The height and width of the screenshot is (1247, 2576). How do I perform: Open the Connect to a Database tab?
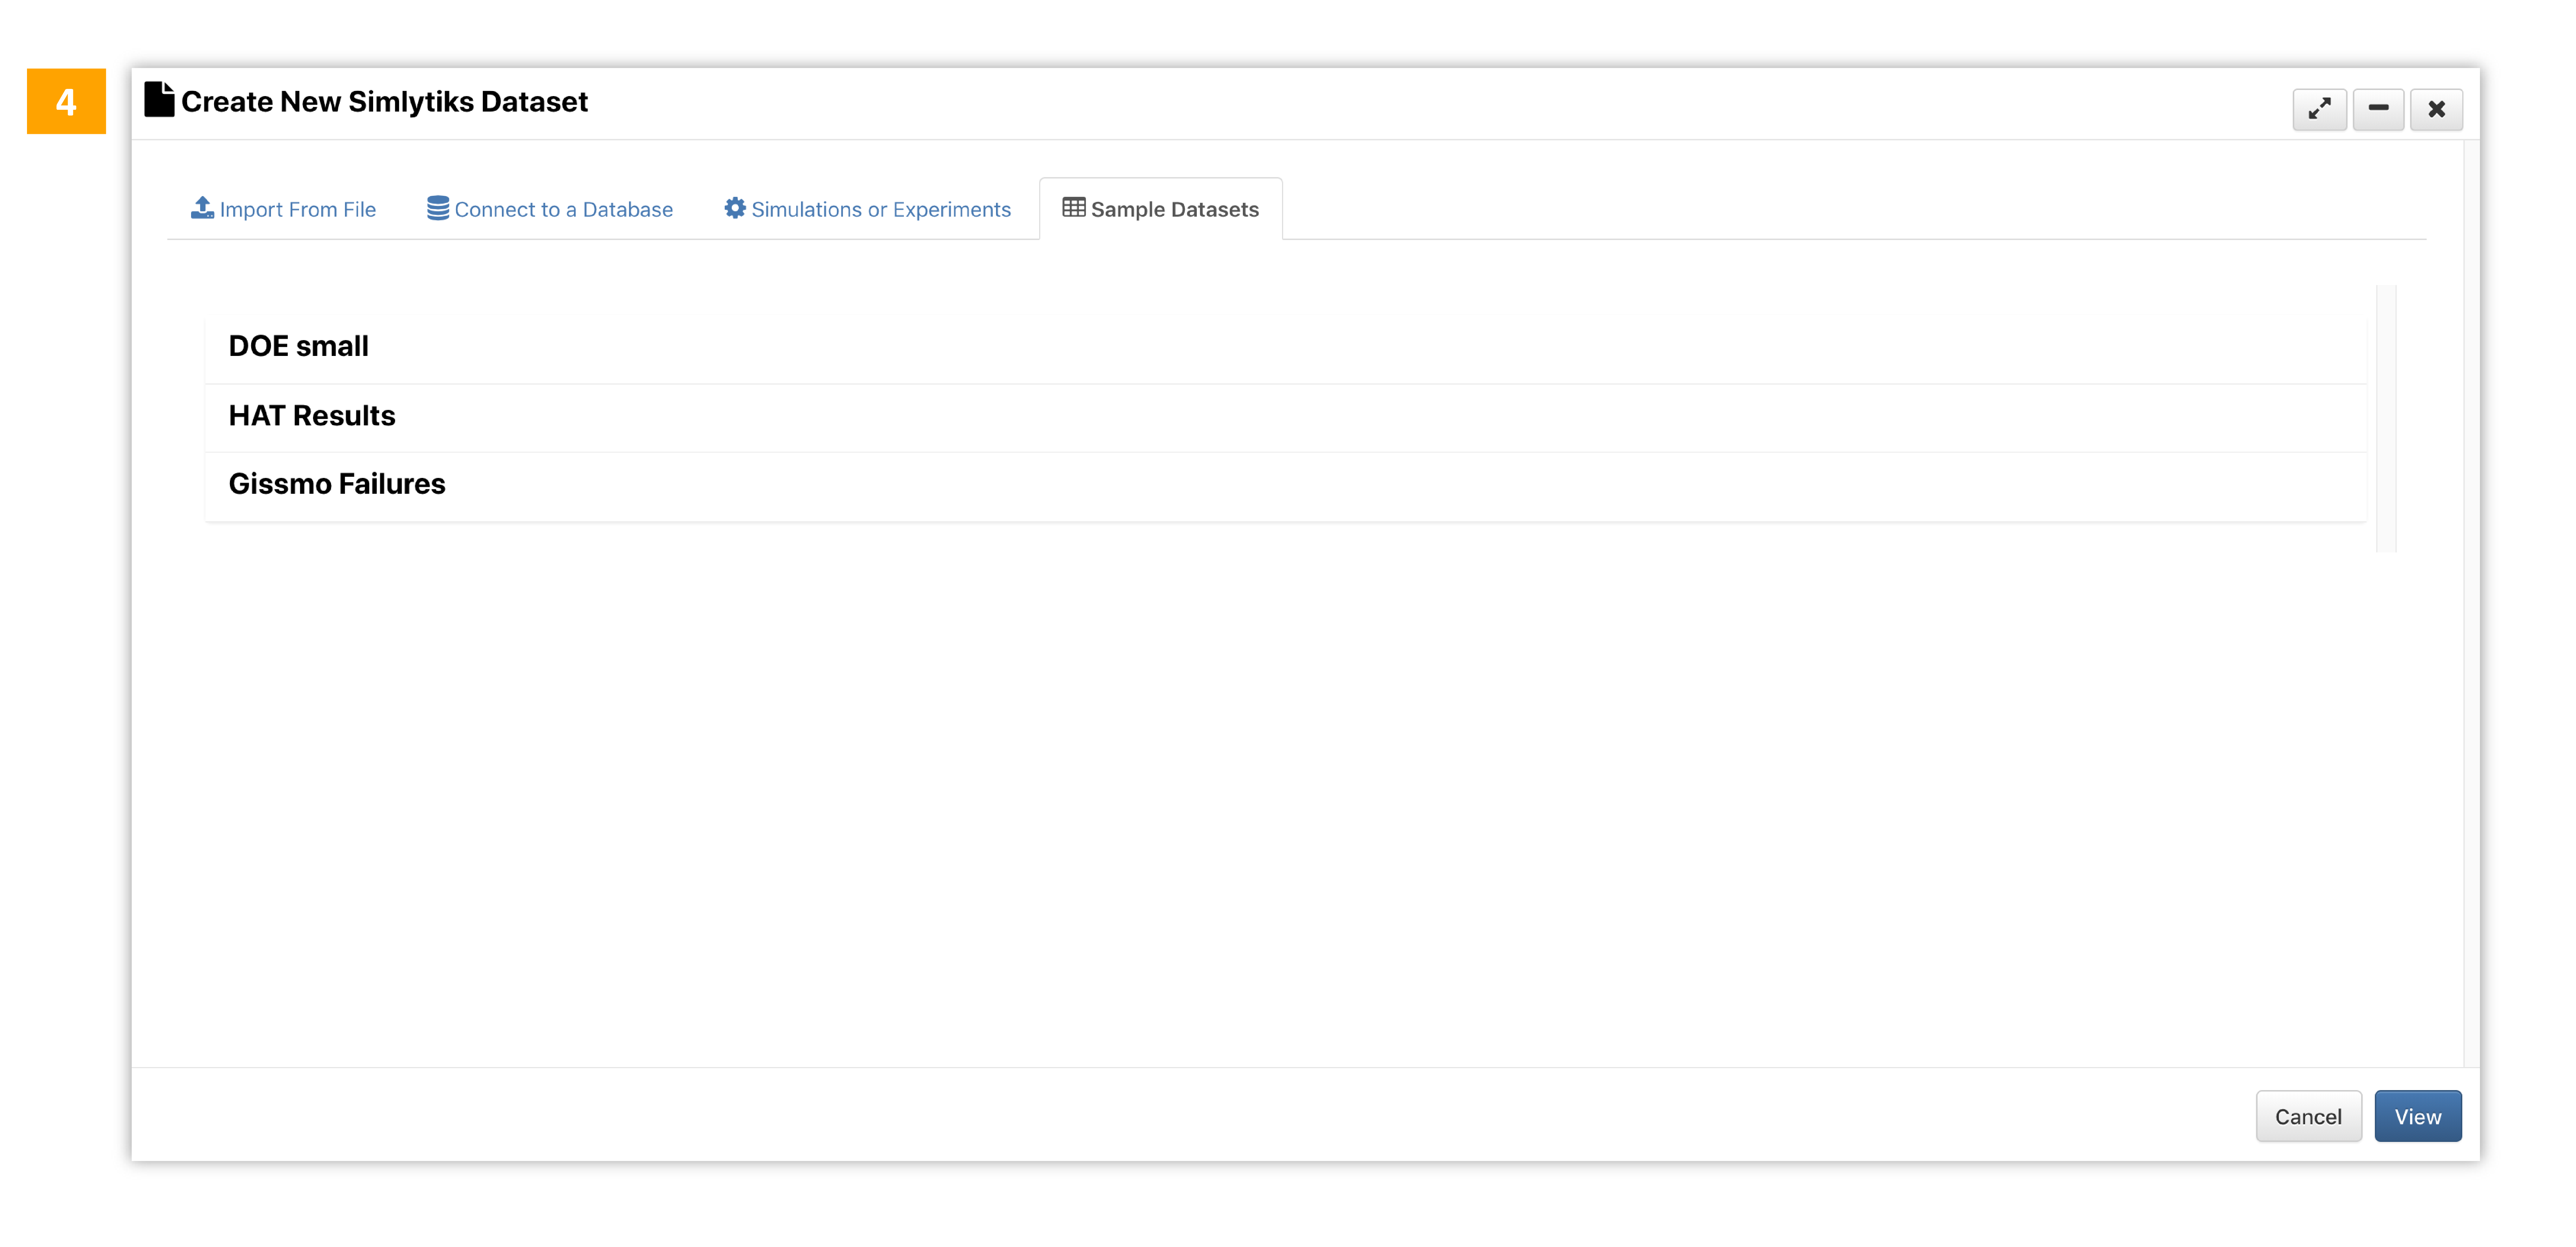point(550,209)
